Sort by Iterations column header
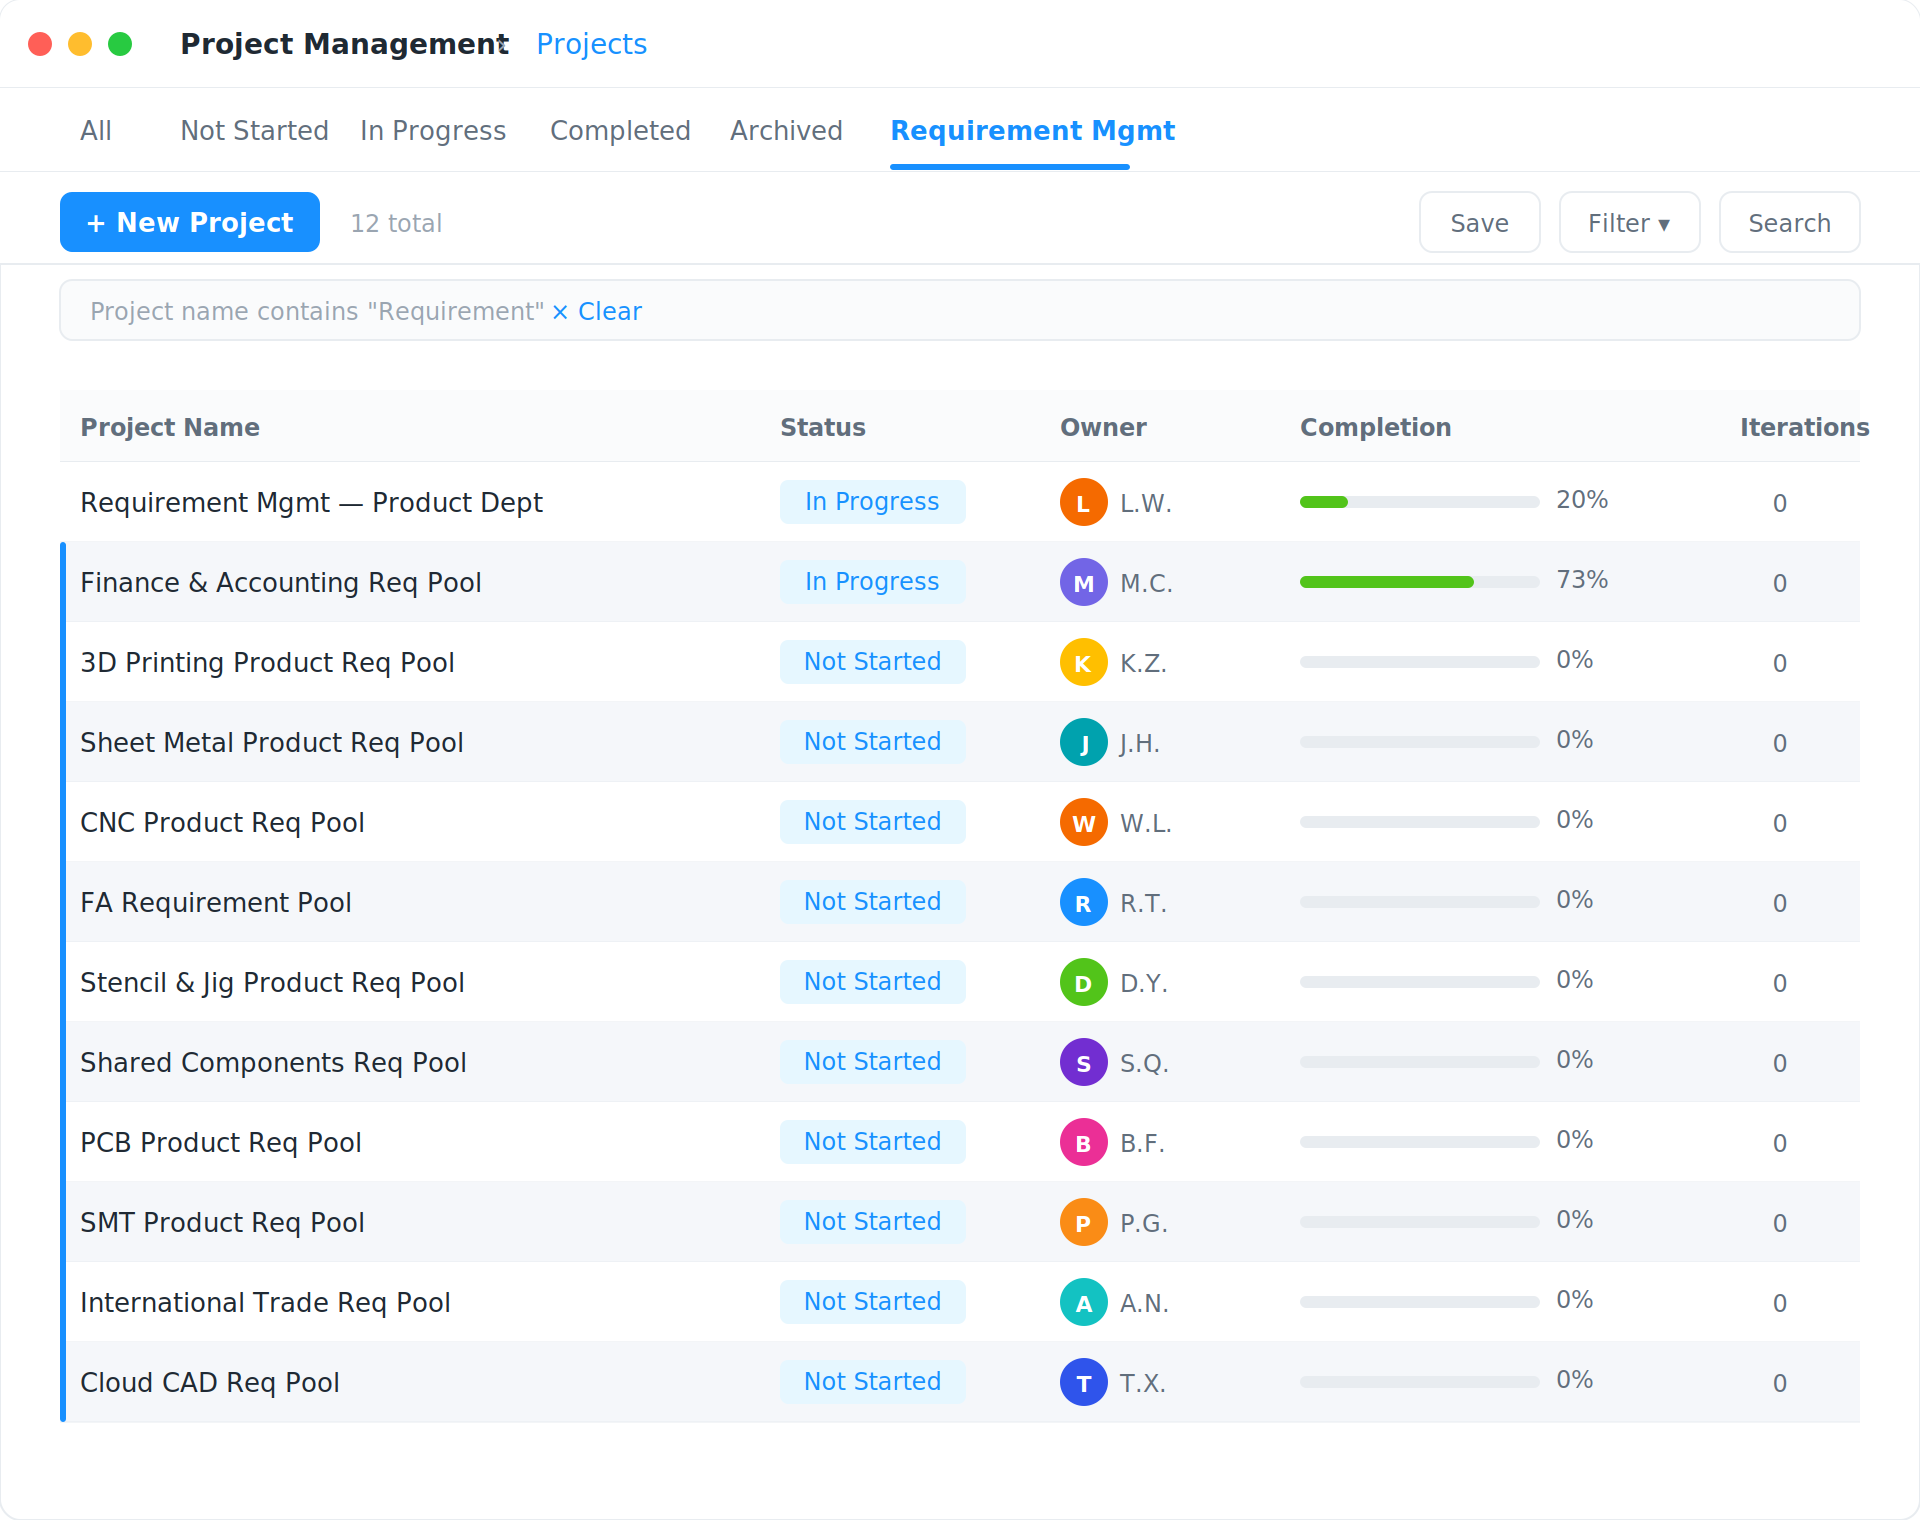The image size is (1920, 1520). coord(1804,427)
